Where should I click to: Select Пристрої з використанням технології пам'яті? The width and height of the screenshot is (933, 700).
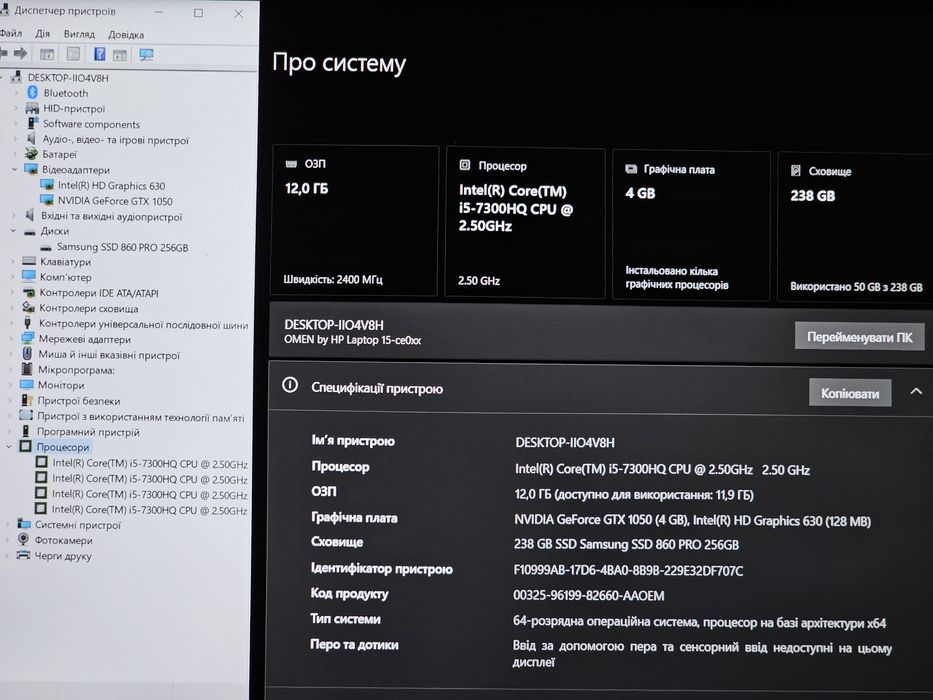coord(140,417)
